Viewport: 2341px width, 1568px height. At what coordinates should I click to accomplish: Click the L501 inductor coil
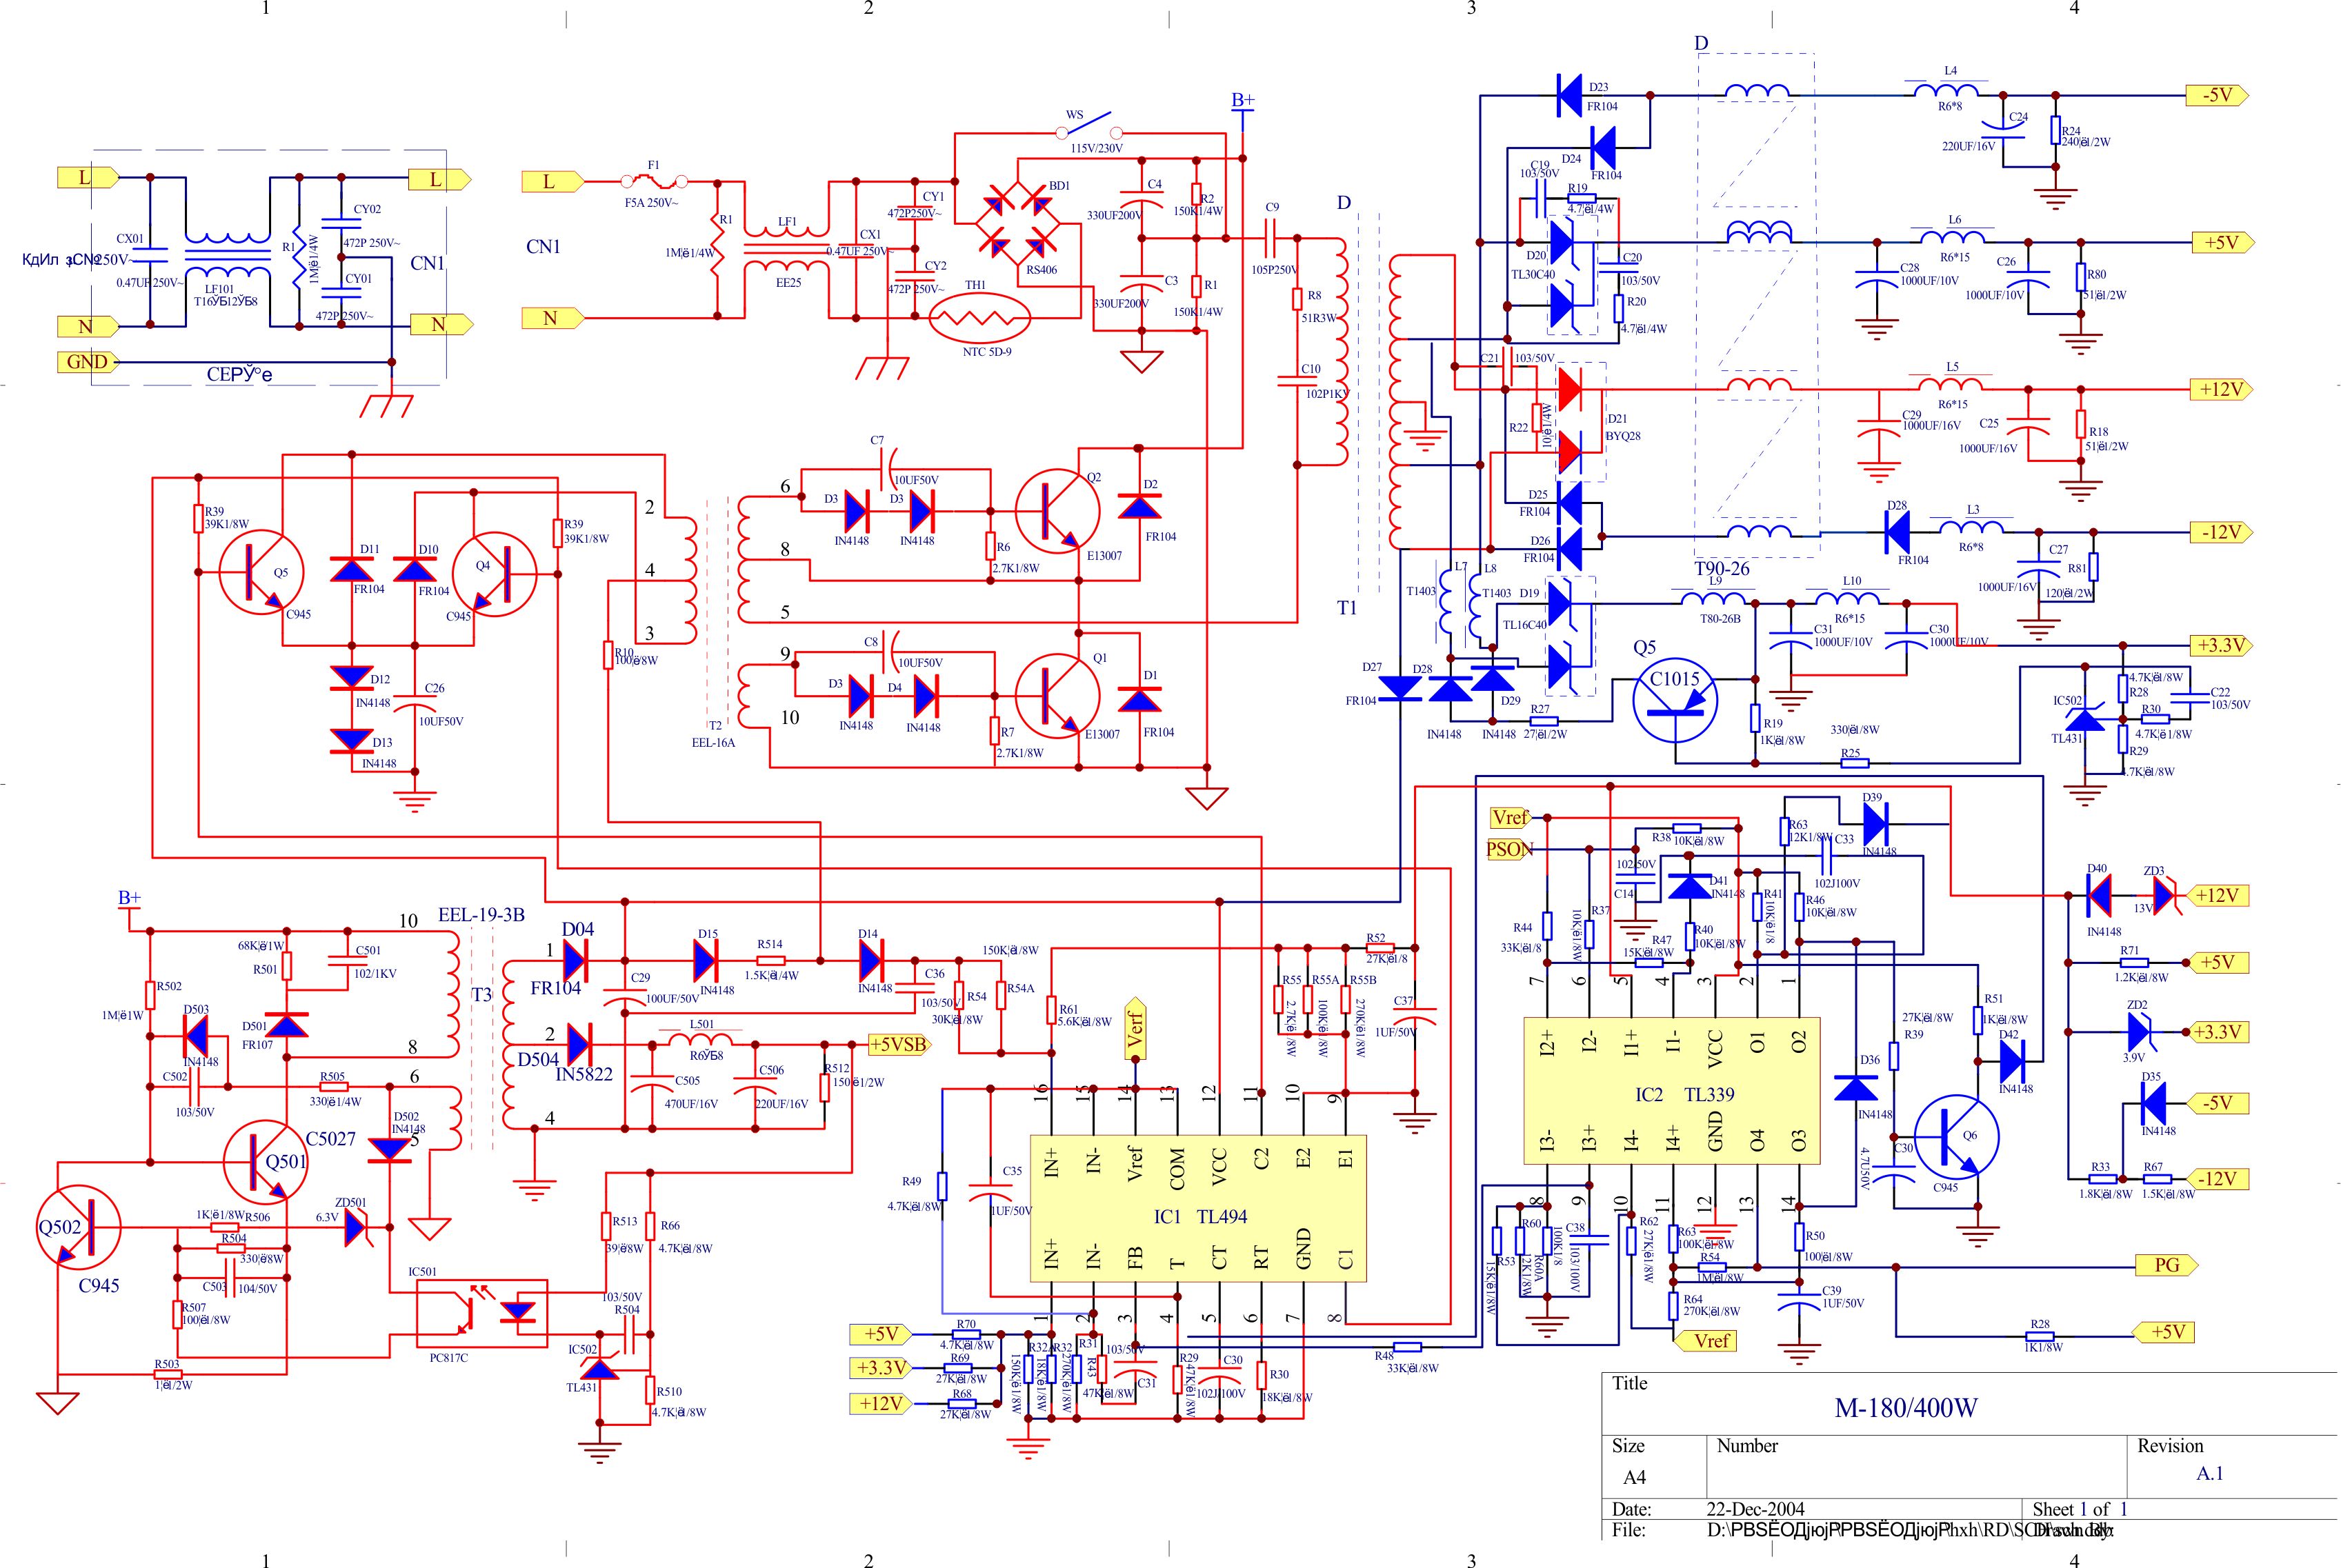pos(700,1040)
